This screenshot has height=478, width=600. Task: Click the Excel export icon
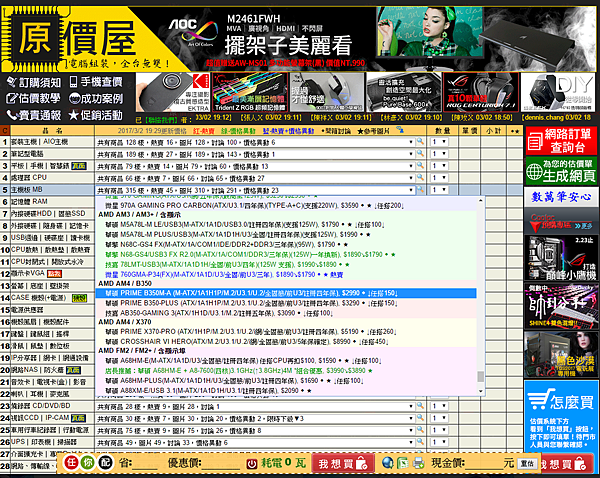pyautogui.click(x=403, y=463)
